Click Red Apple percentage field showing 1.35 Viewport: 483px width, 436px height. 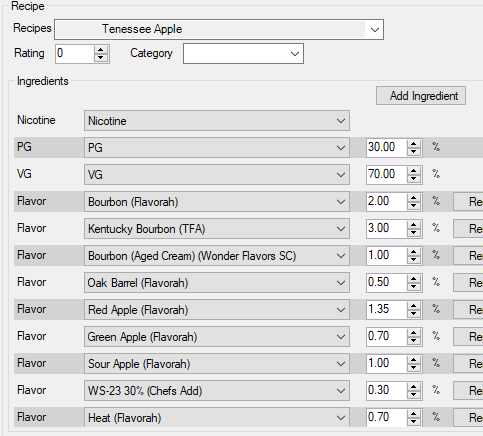click(x=387, y=309)
